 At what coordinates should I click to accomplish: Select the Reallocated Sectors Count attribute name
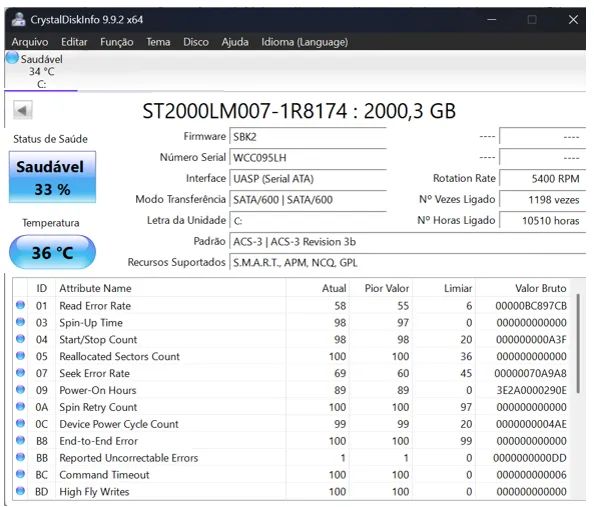point(119,357)
